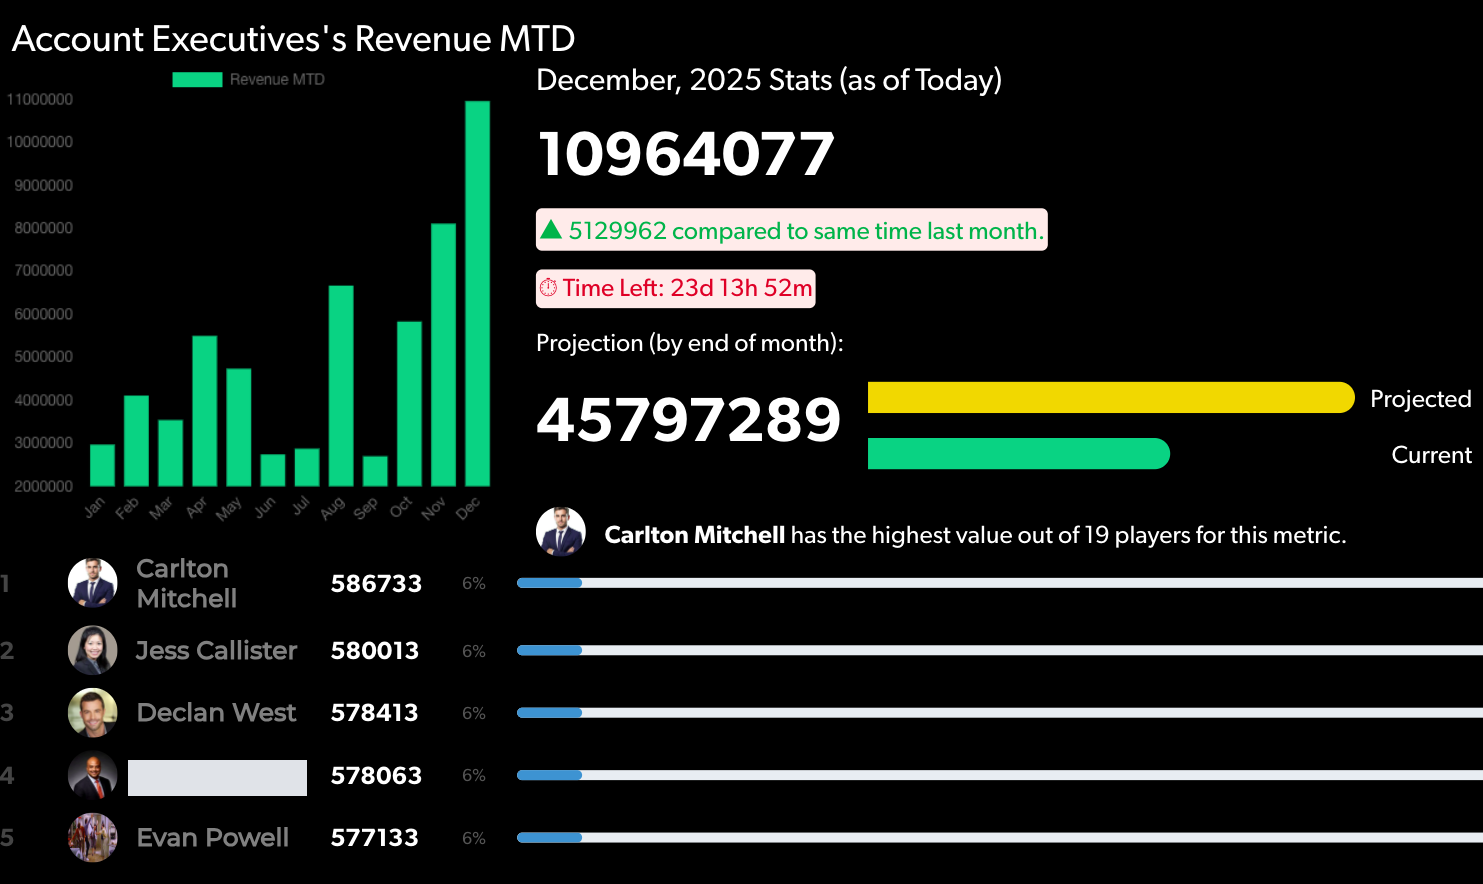Screen dimensions: 1483x884
Task: Click the 'Projected' label
Action: pos(1421,399)
